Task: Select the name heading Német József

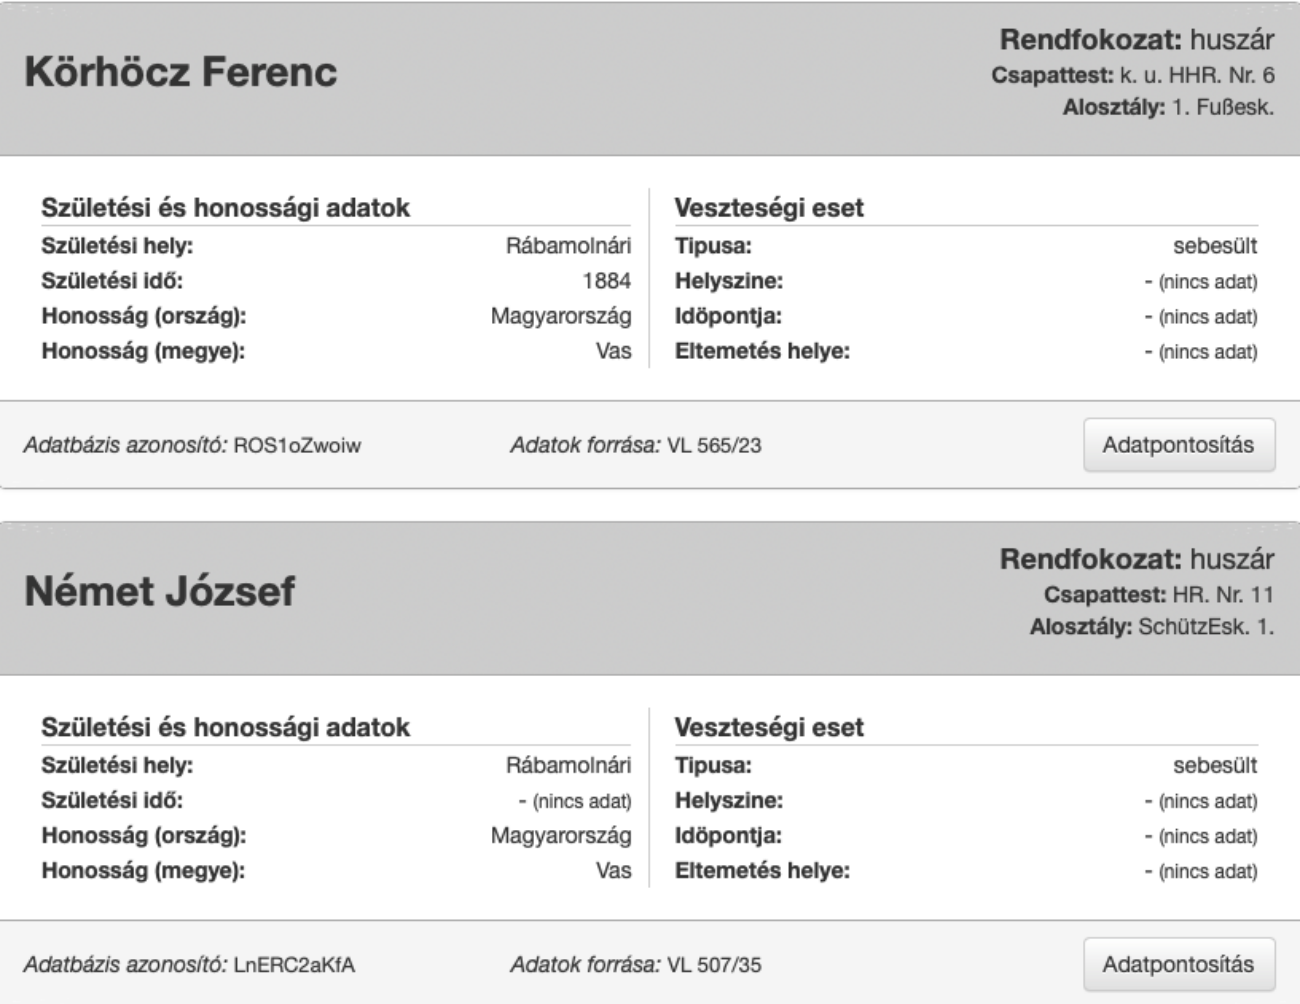Action: (160, 591)
